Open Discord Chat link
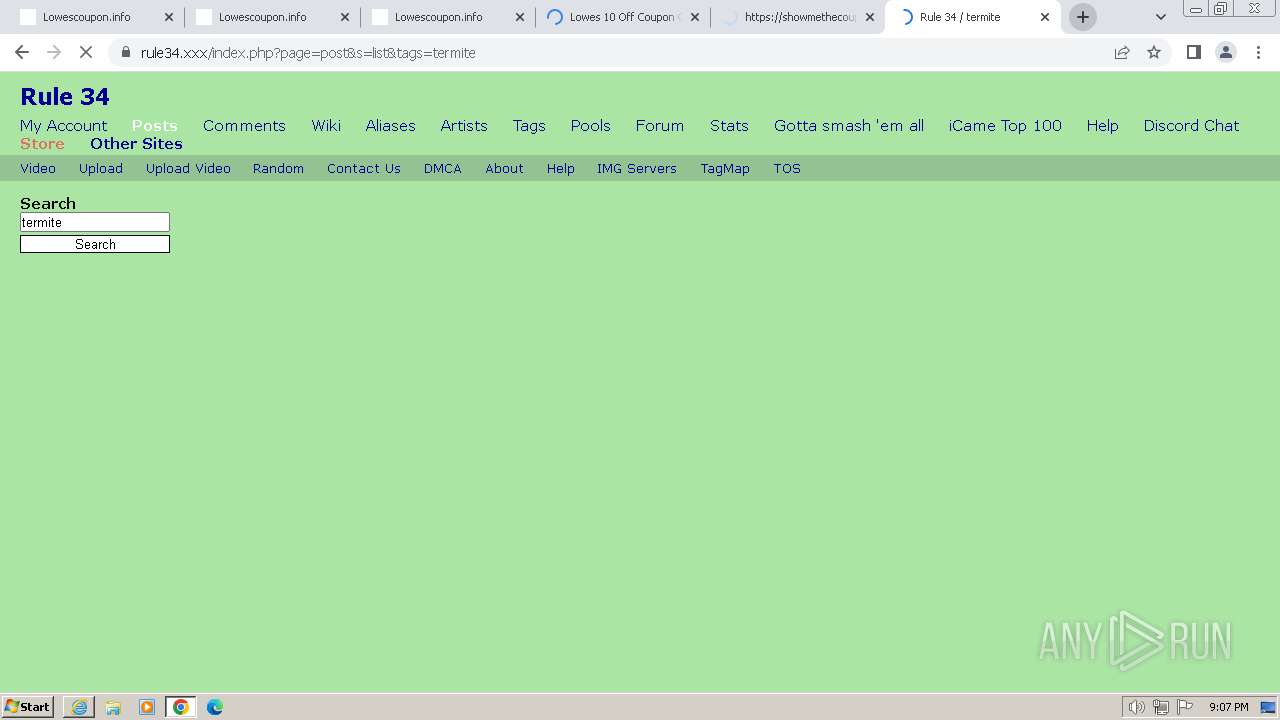Screen dimensions: 1280x720 1191,125
